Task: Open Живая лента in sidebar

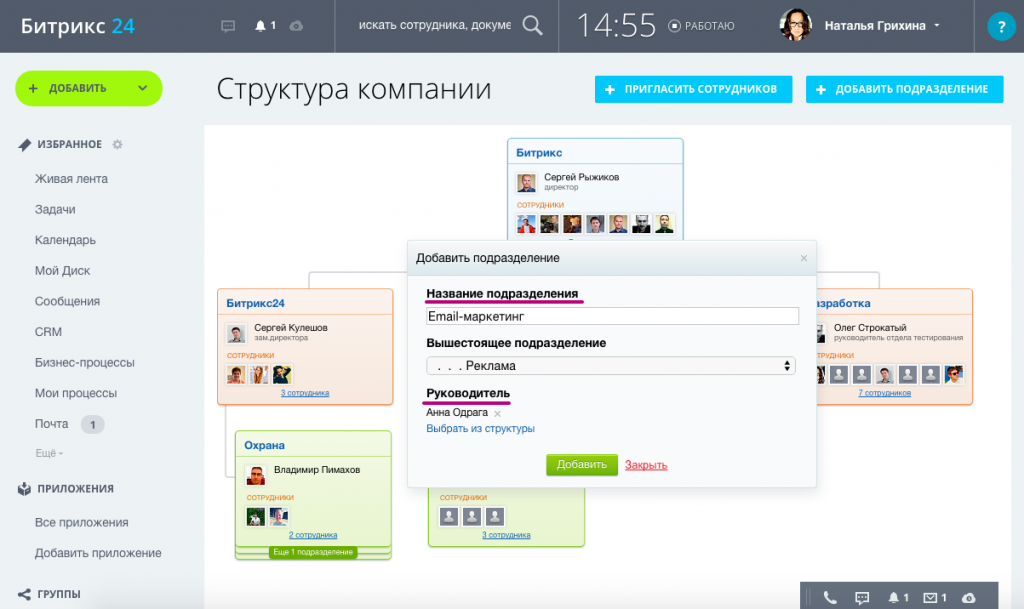Action: [x=71, y=179]
